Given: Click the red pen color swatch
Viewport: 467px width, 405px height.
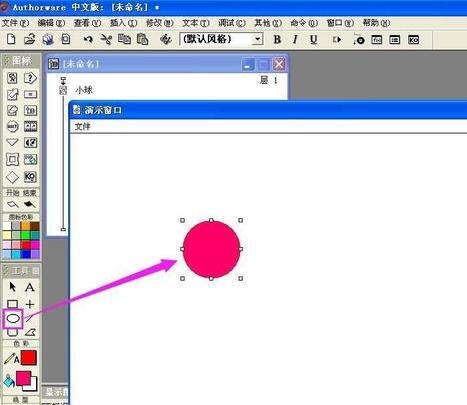Looking at the screenshot, I should click(29, 358).
